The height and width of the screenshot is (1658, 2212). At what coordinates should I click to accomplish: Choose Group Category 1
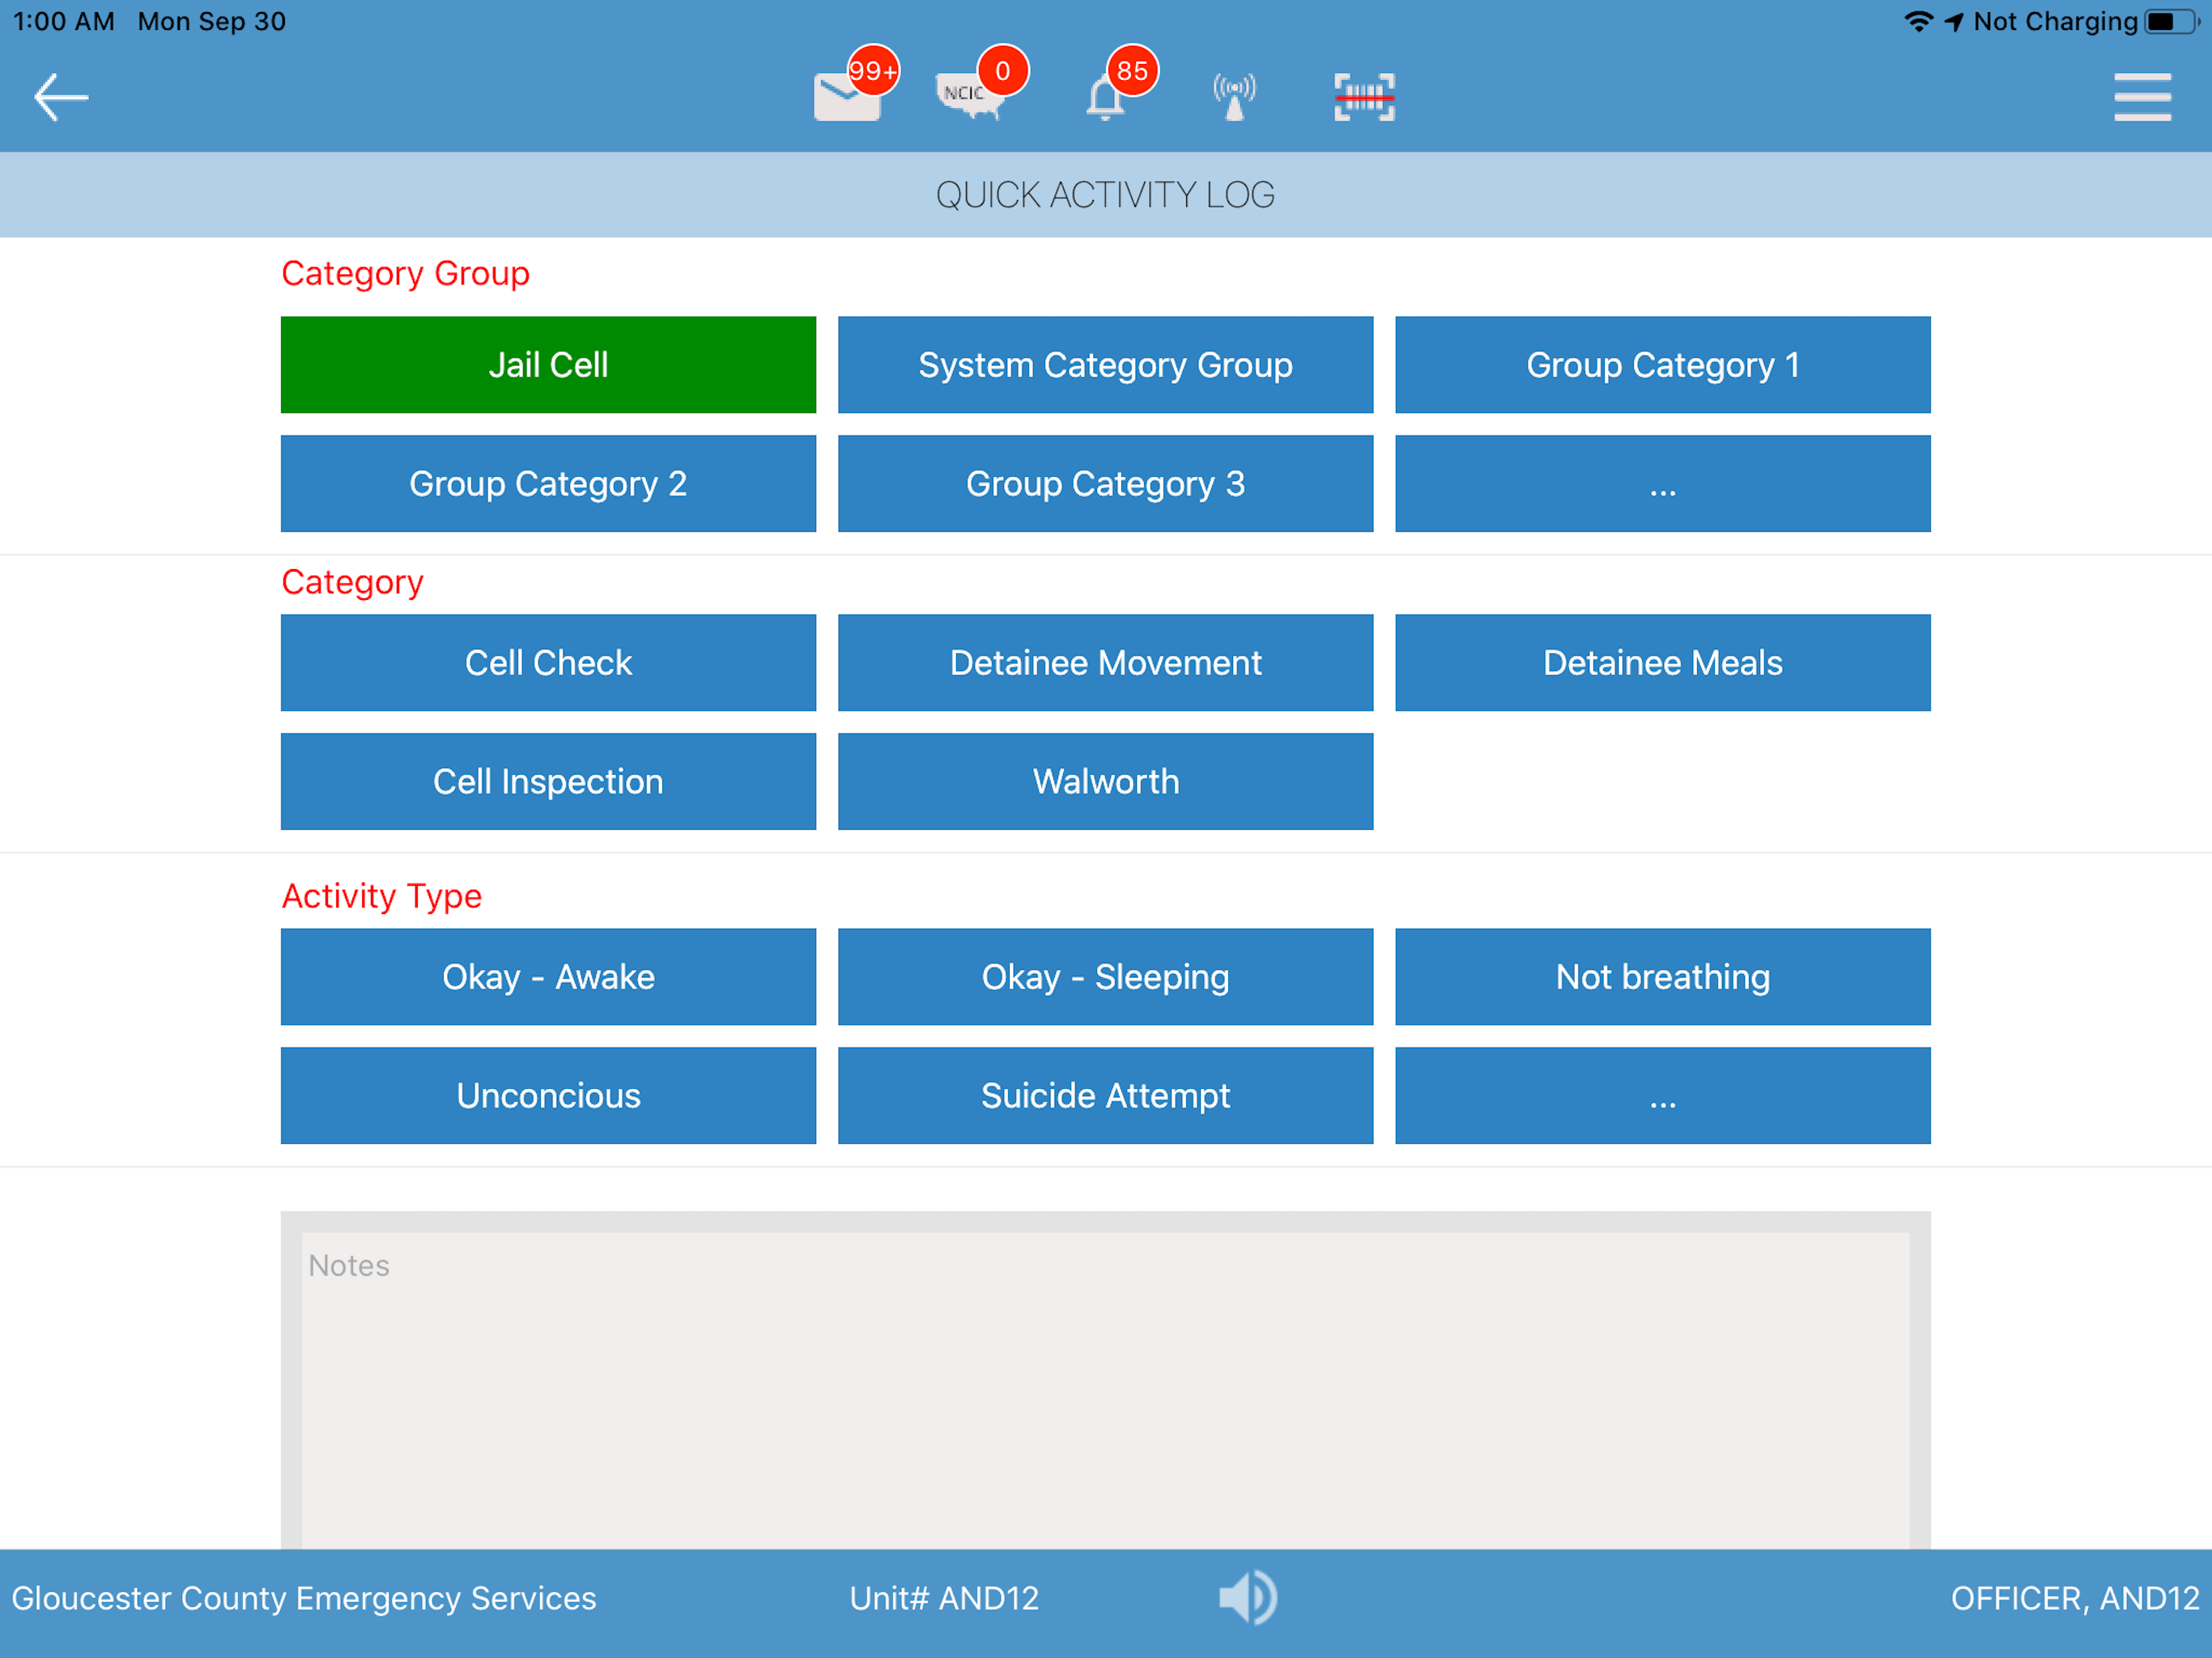point(1662,365)
